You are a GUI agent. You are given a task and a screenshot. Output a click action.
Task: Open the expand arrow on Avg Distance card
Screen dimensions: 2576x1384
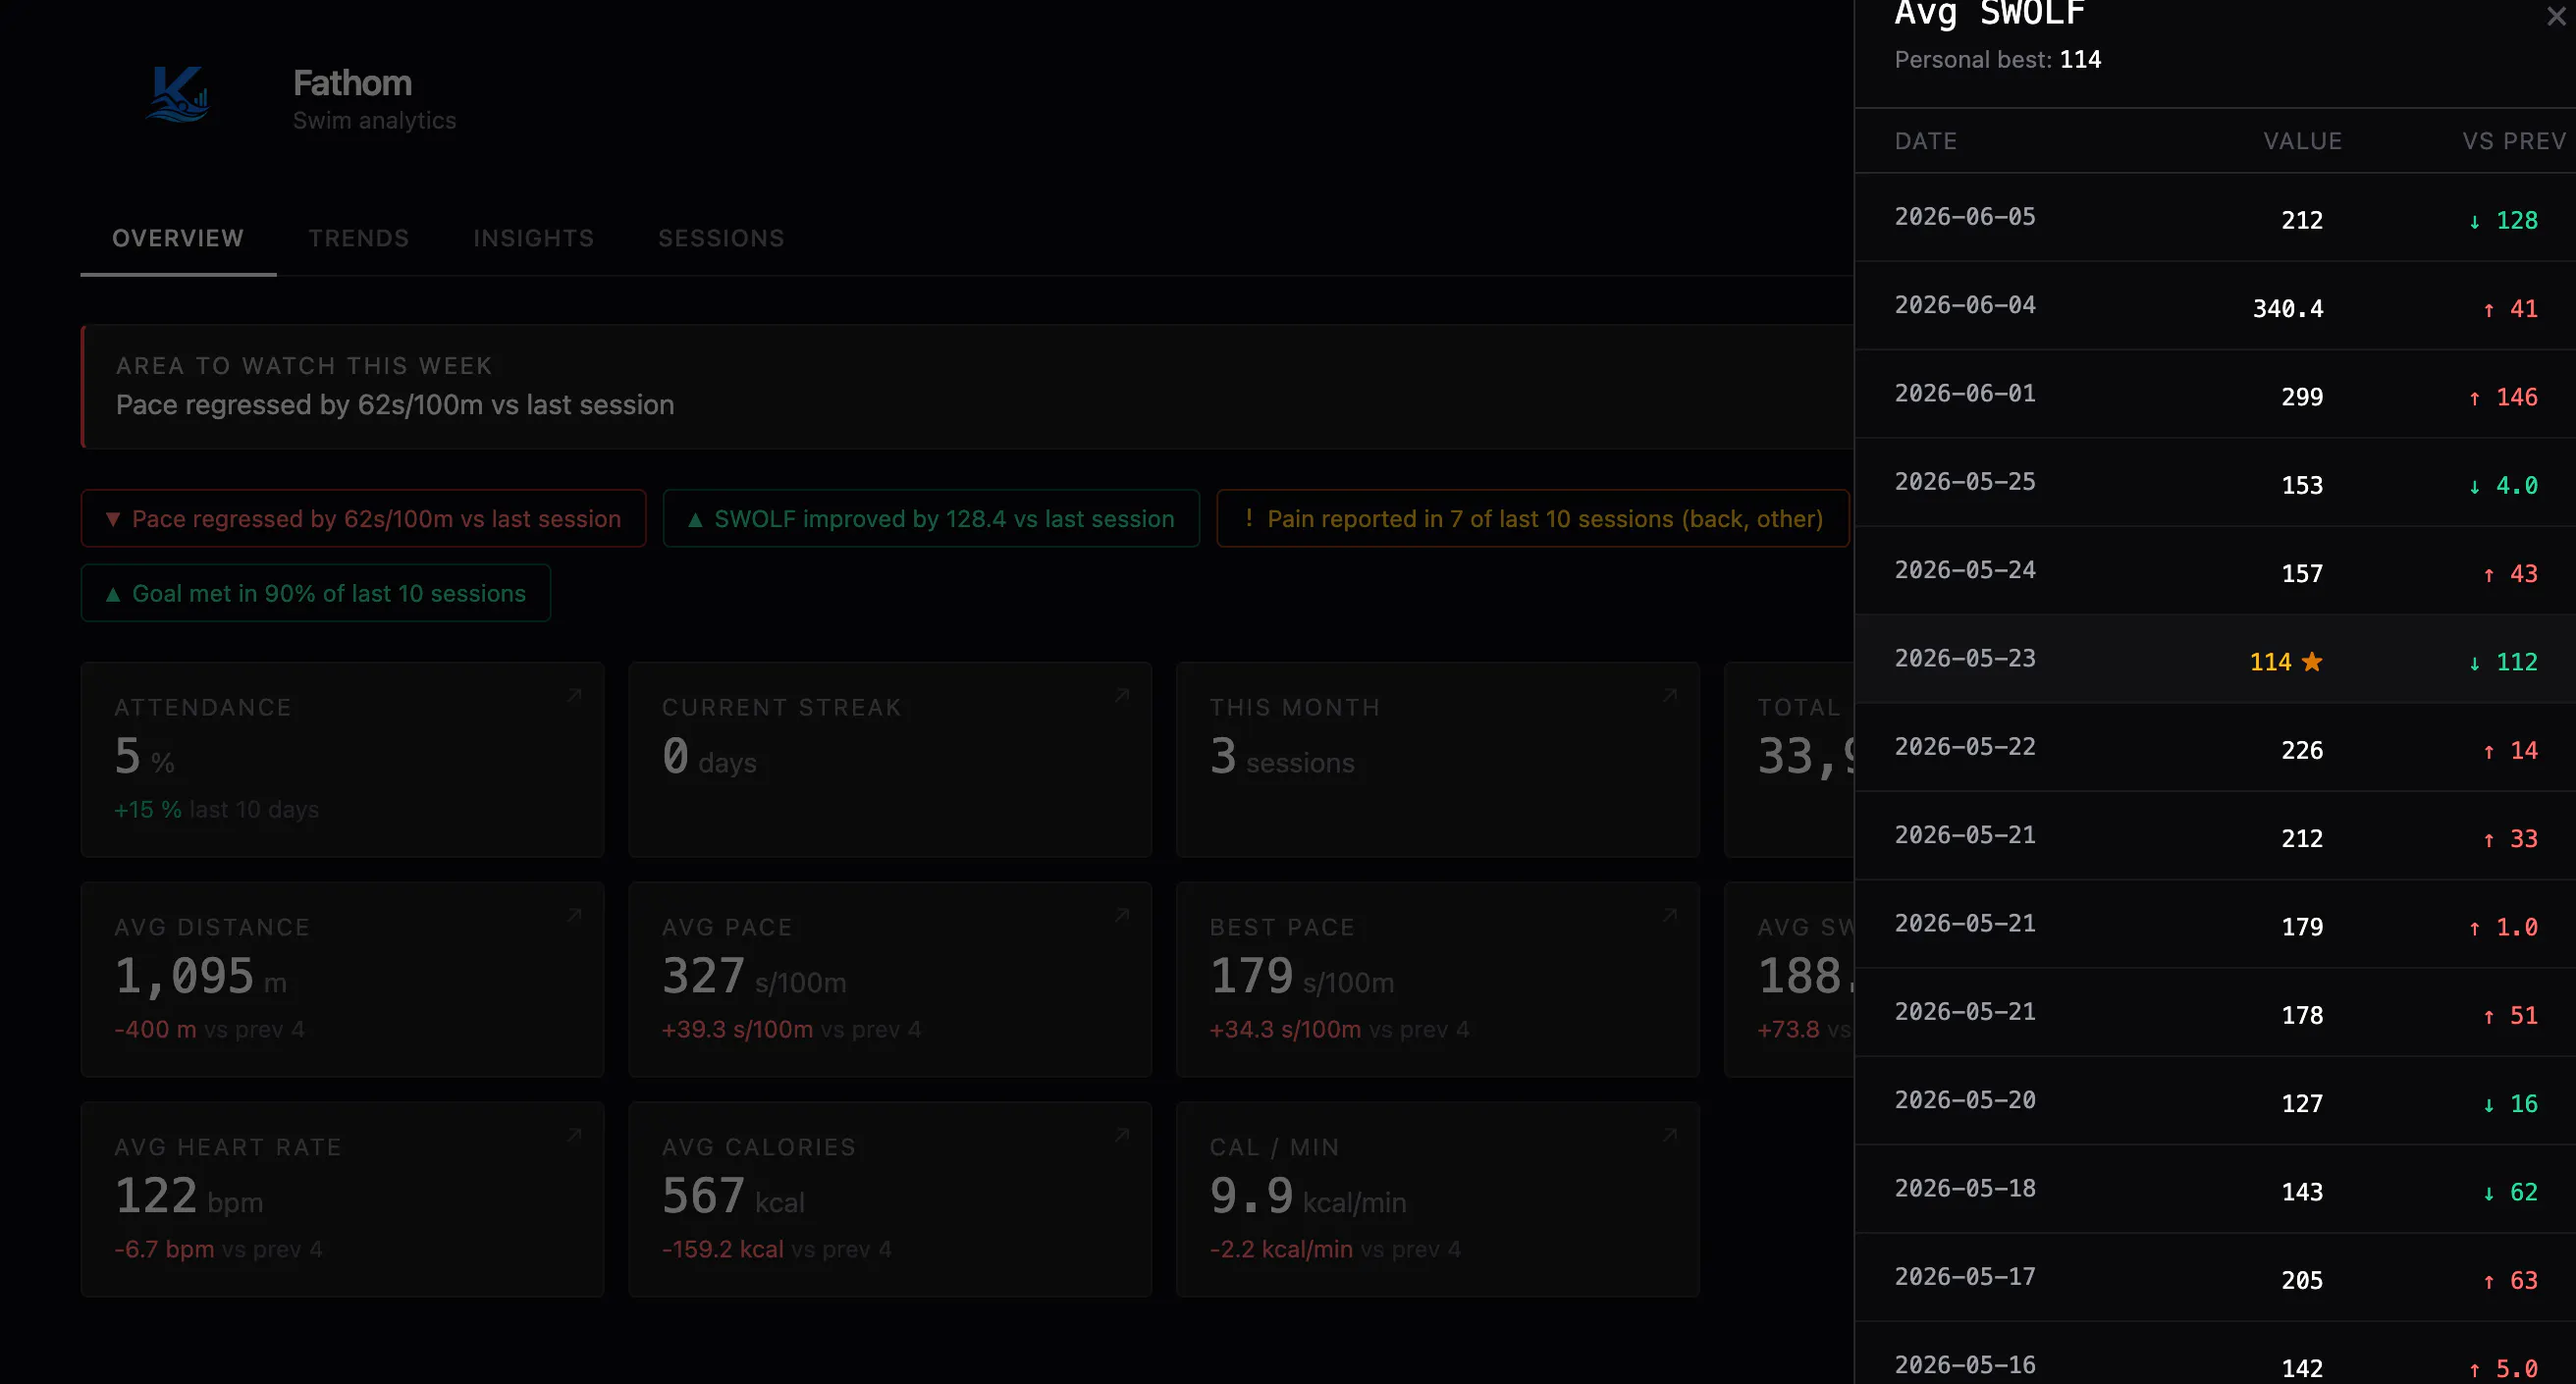[x=574, y=915]
